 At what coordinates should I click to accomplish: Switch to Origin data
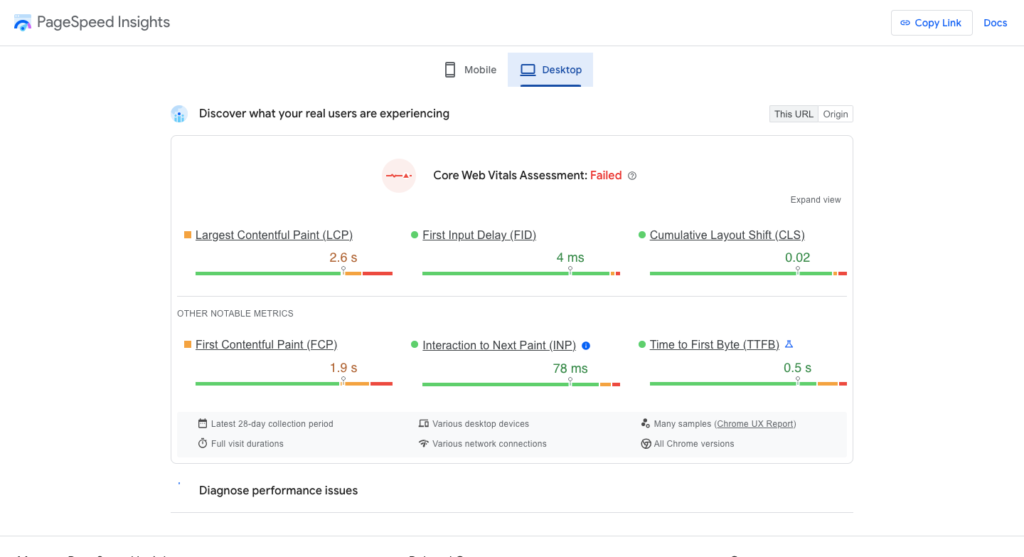pyautogui.click(x=835, y=114)
